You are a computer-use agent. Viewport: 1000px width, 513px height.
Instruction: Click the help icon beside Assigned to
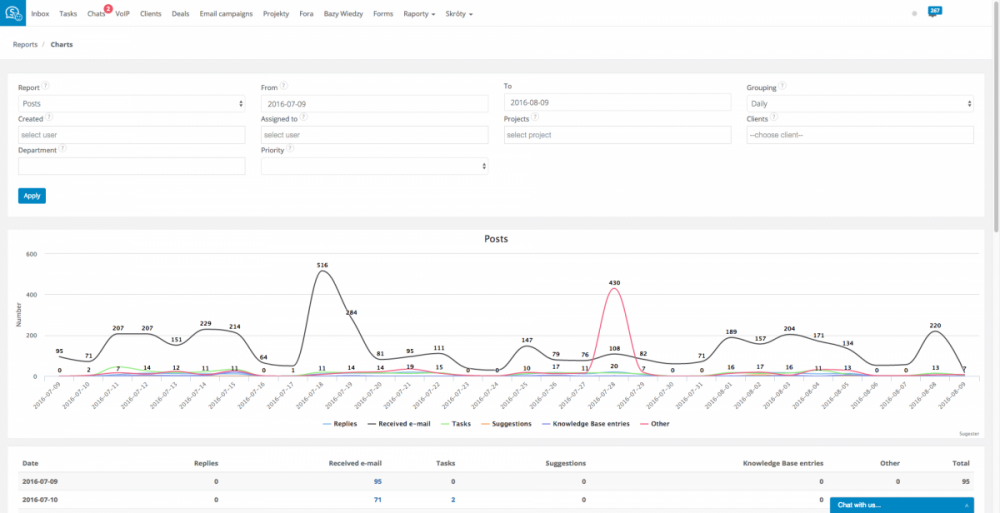pyautogui.click(x=304, y=117)
